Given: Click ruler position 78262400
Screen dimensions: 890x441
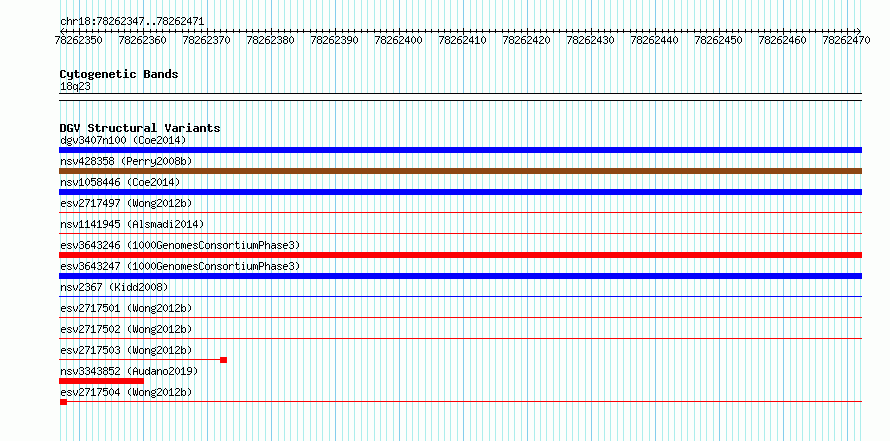Looking at the screenshot, I should (398, 40).
